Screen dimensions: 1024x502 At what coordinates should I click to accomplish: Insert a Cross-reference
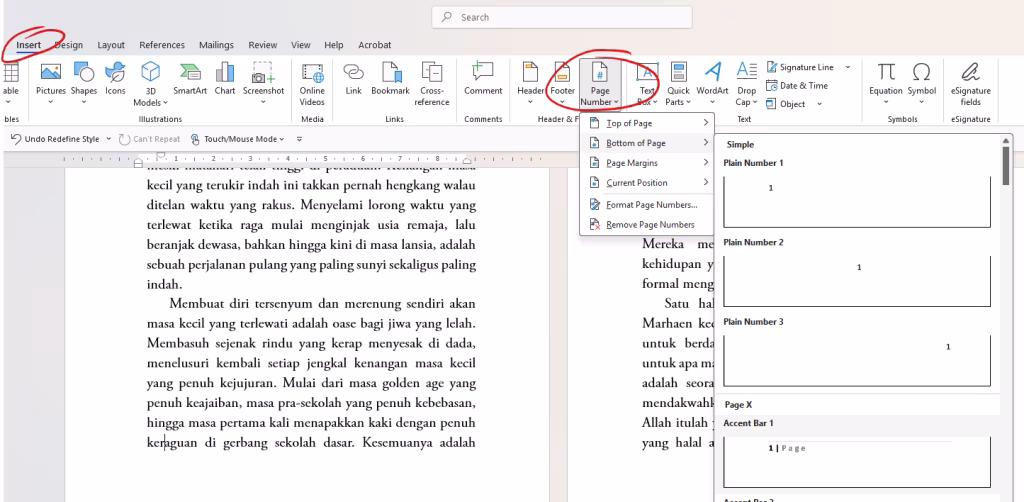pos(432,84)
